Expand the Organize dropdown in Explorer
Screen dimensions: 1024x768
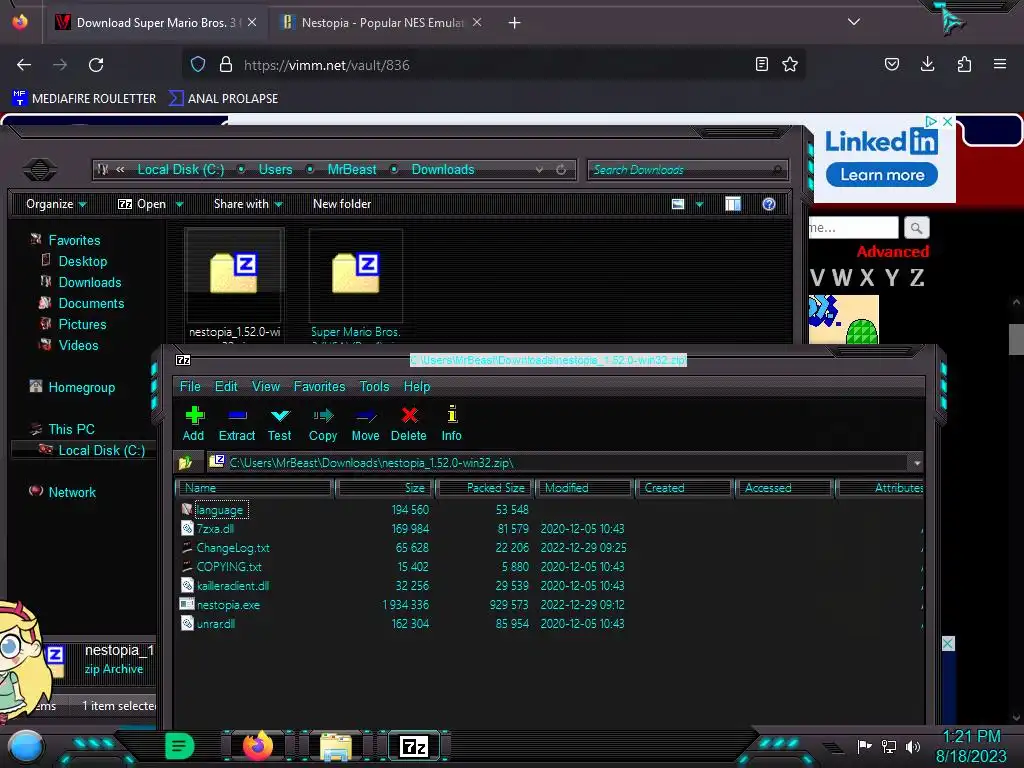pyautogui.click(x=56, y=204)
